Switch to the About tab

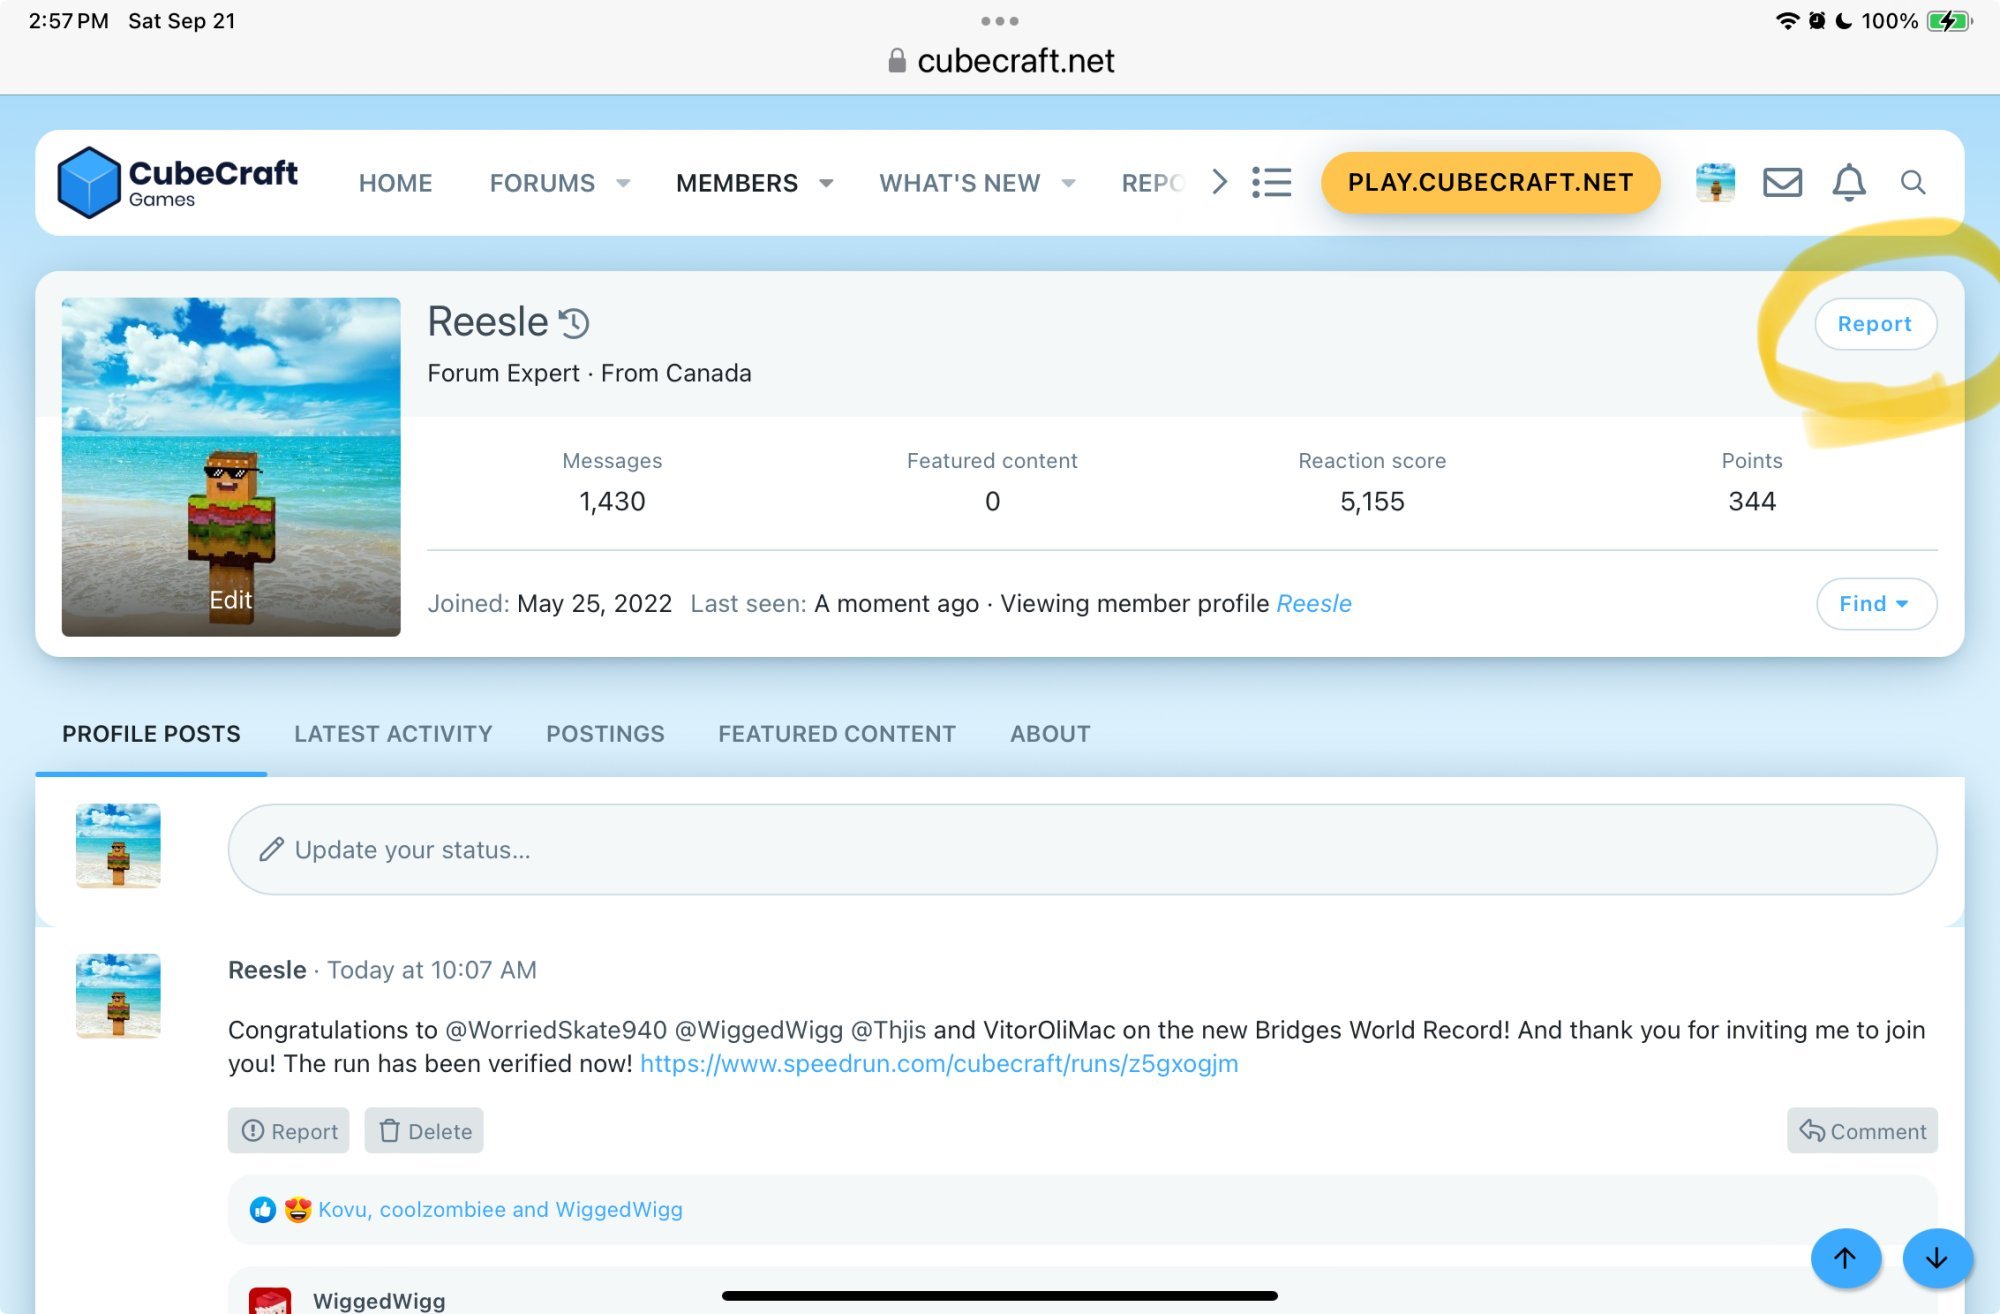pos(1050,734)
